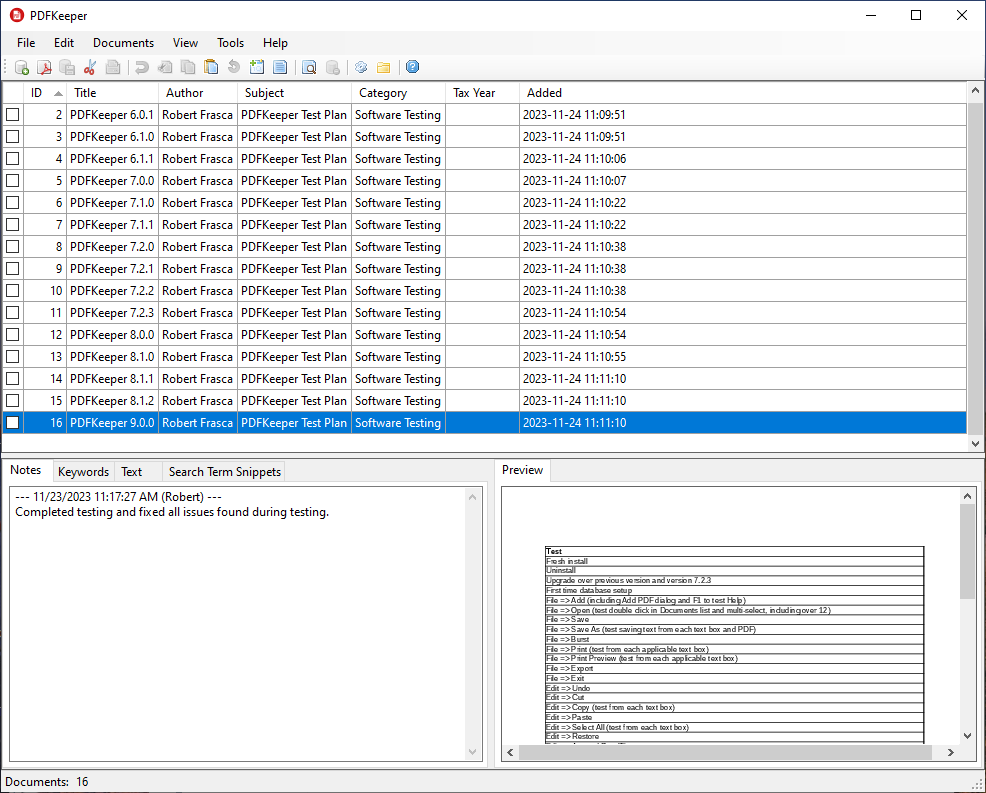Click the document list vertical scrollbar thumb

click(x=975, y=267)
